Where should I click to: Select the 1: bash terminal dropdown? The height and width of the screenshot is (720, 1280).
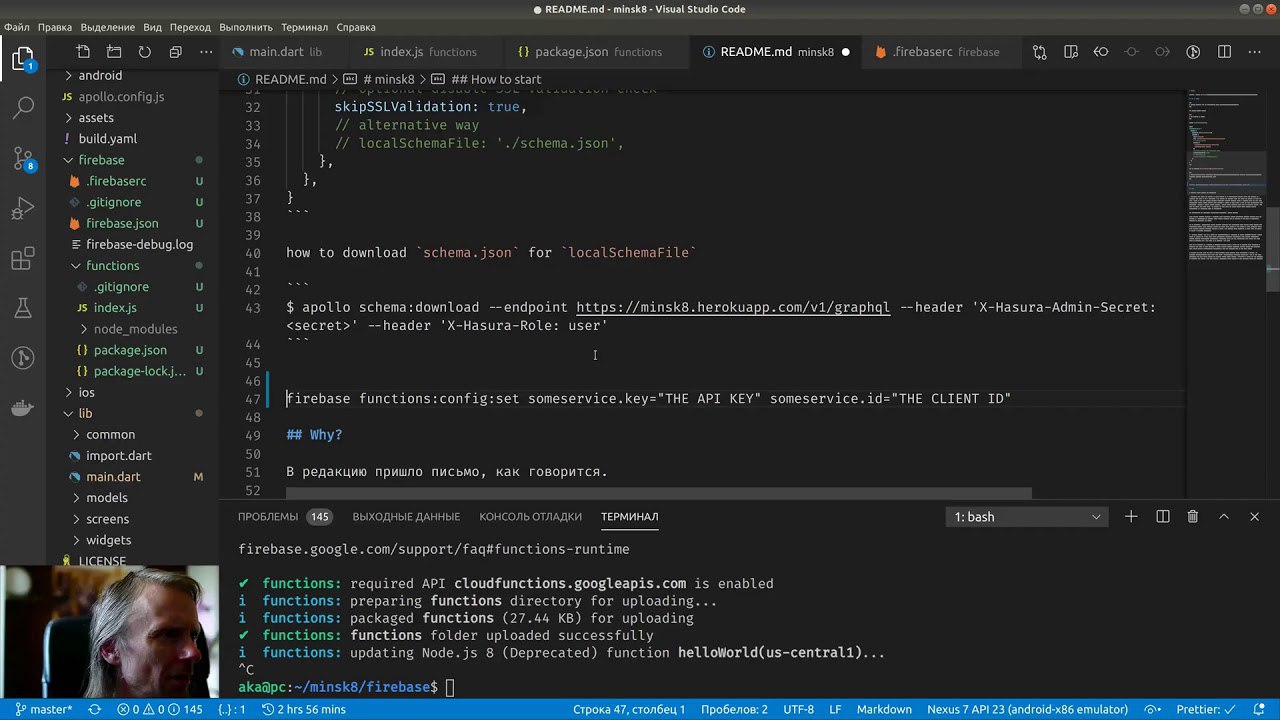(1027, 517)
